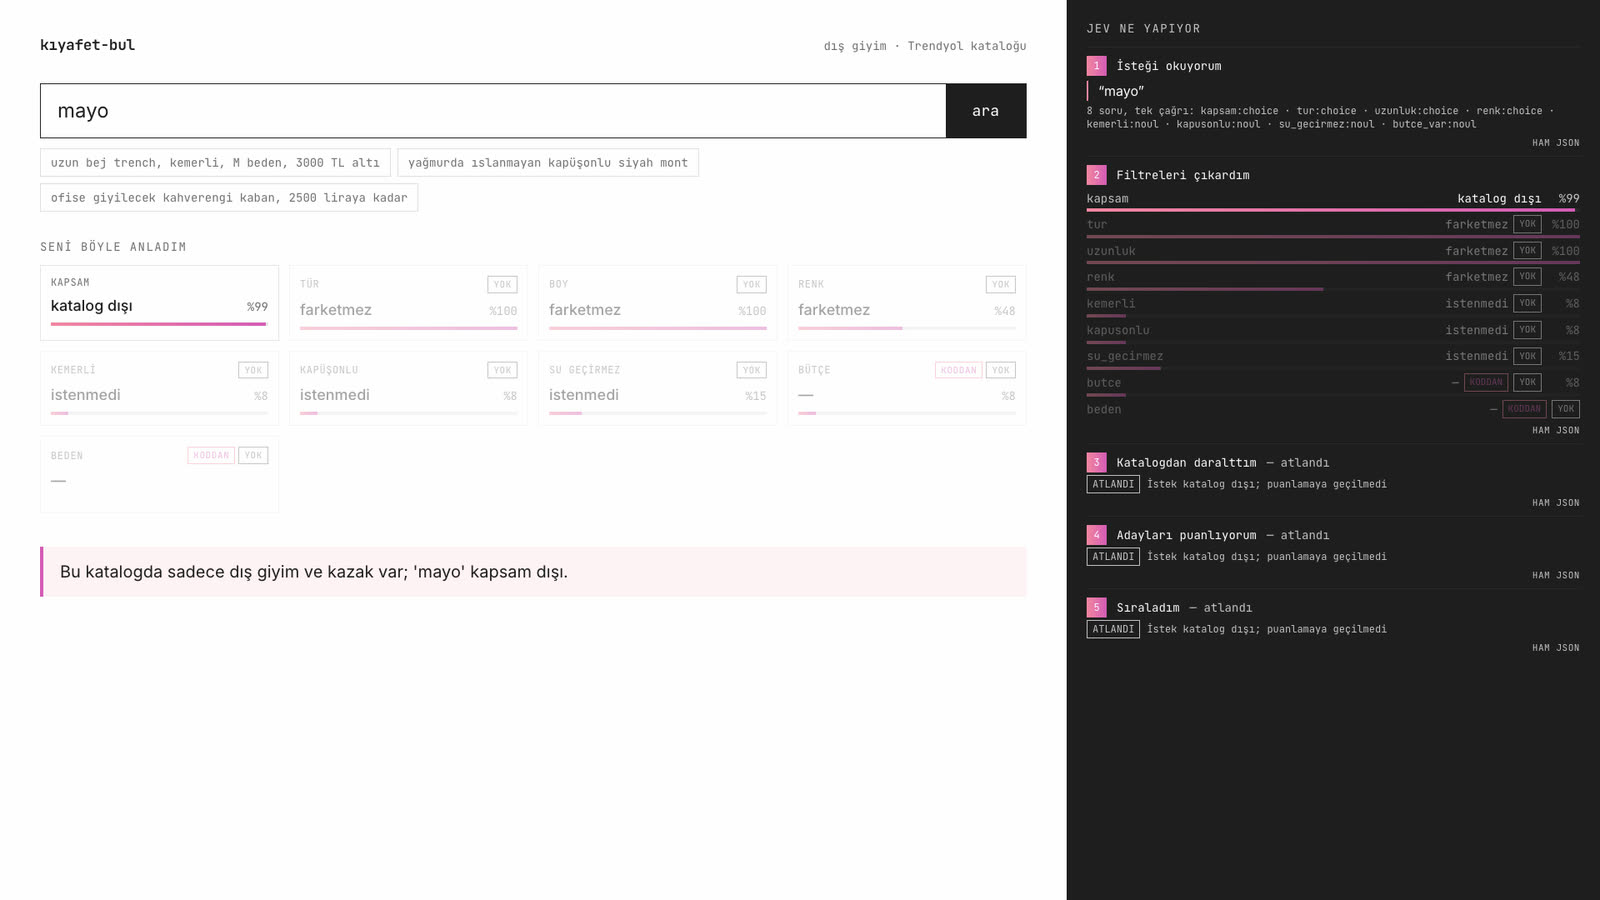Viewport: 1600px width, 900px height.
Task: Click the YOK badge in BEDEN card
Action: (x=253, y=455)
